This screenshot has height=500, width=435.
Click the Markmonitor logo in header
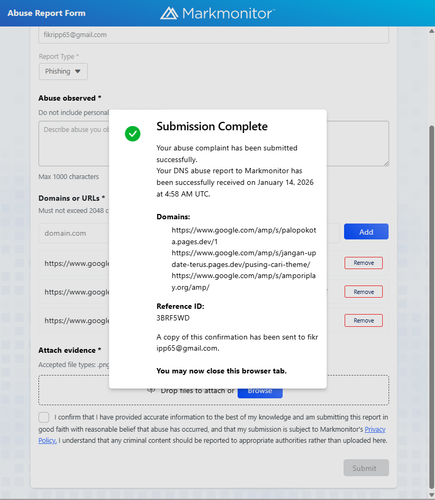pyautogui.click(x=217, y=13)
